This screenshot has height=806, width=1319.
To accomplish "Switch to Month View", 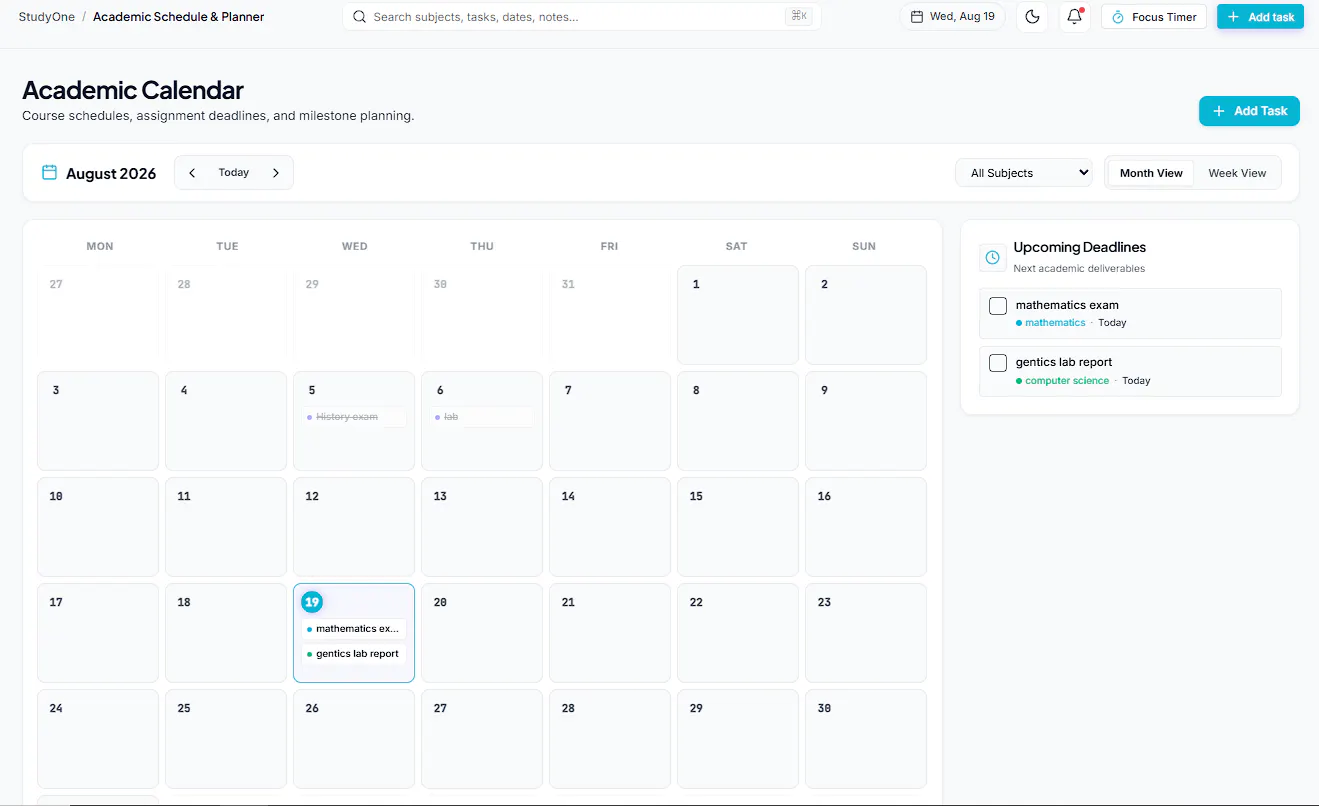I will 1151,173.
